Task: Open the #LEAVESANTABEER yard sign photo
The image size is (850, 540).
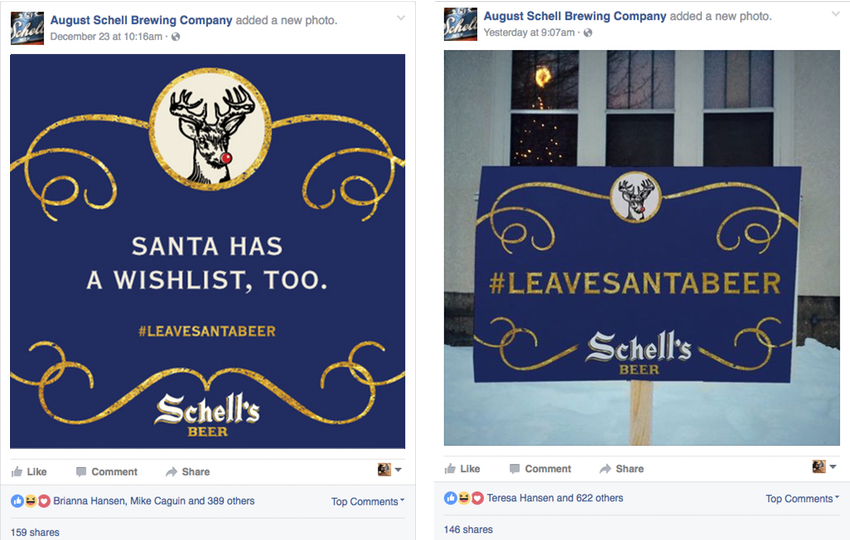Action: (x=641, y=248)
